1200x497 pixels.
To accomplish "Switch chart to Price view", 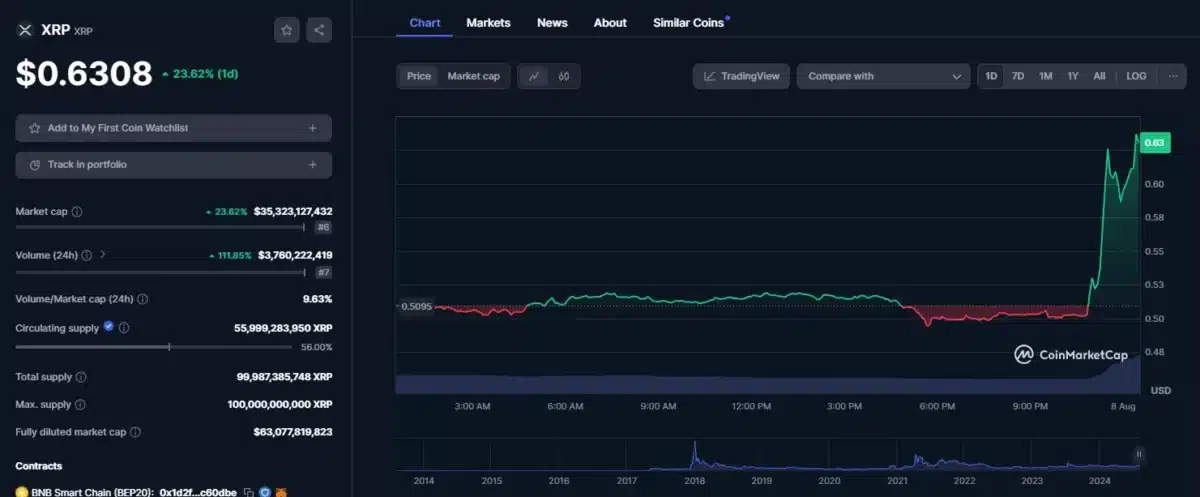I will click(419, 76).
